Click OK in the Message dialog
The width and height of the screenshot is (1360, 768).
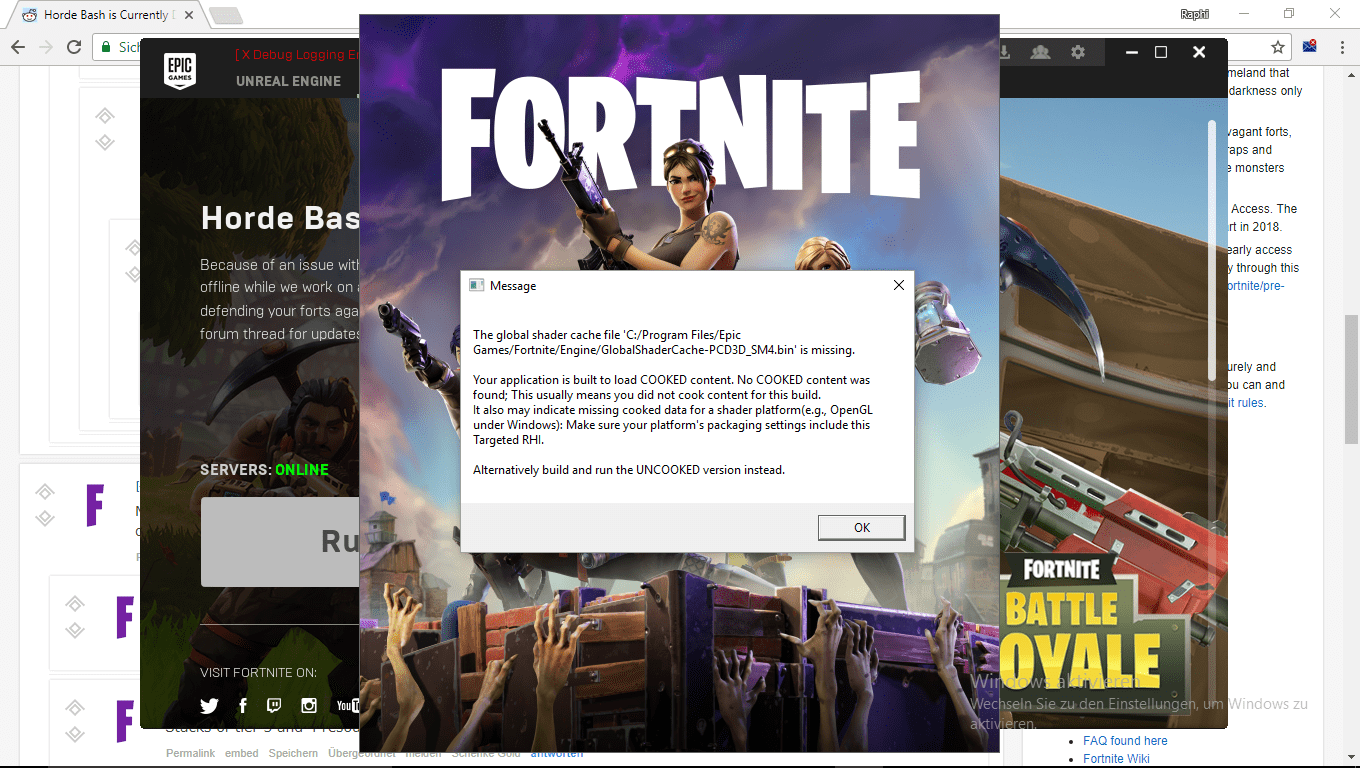[861, 527]
